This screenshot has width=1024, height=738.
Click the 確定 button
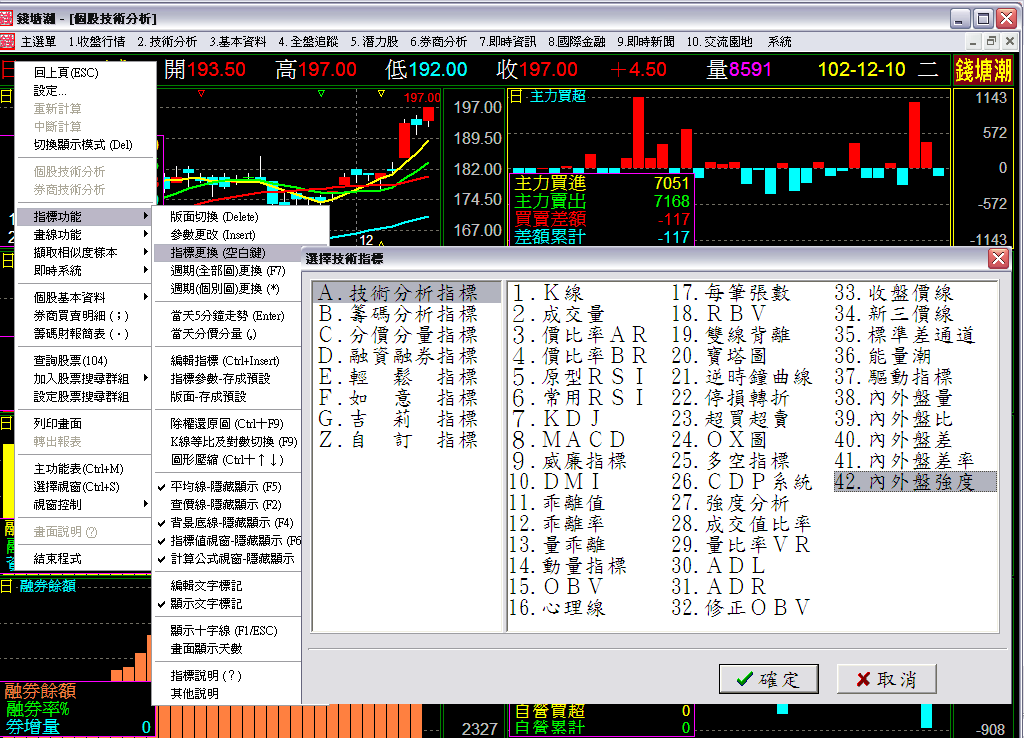pyautogui.click(x=768, y=679)
